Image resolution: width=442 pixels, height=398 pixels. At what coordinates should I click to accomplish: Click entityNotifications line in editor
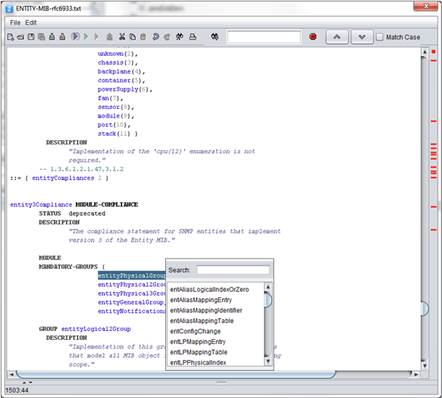[x=132, y=311]
